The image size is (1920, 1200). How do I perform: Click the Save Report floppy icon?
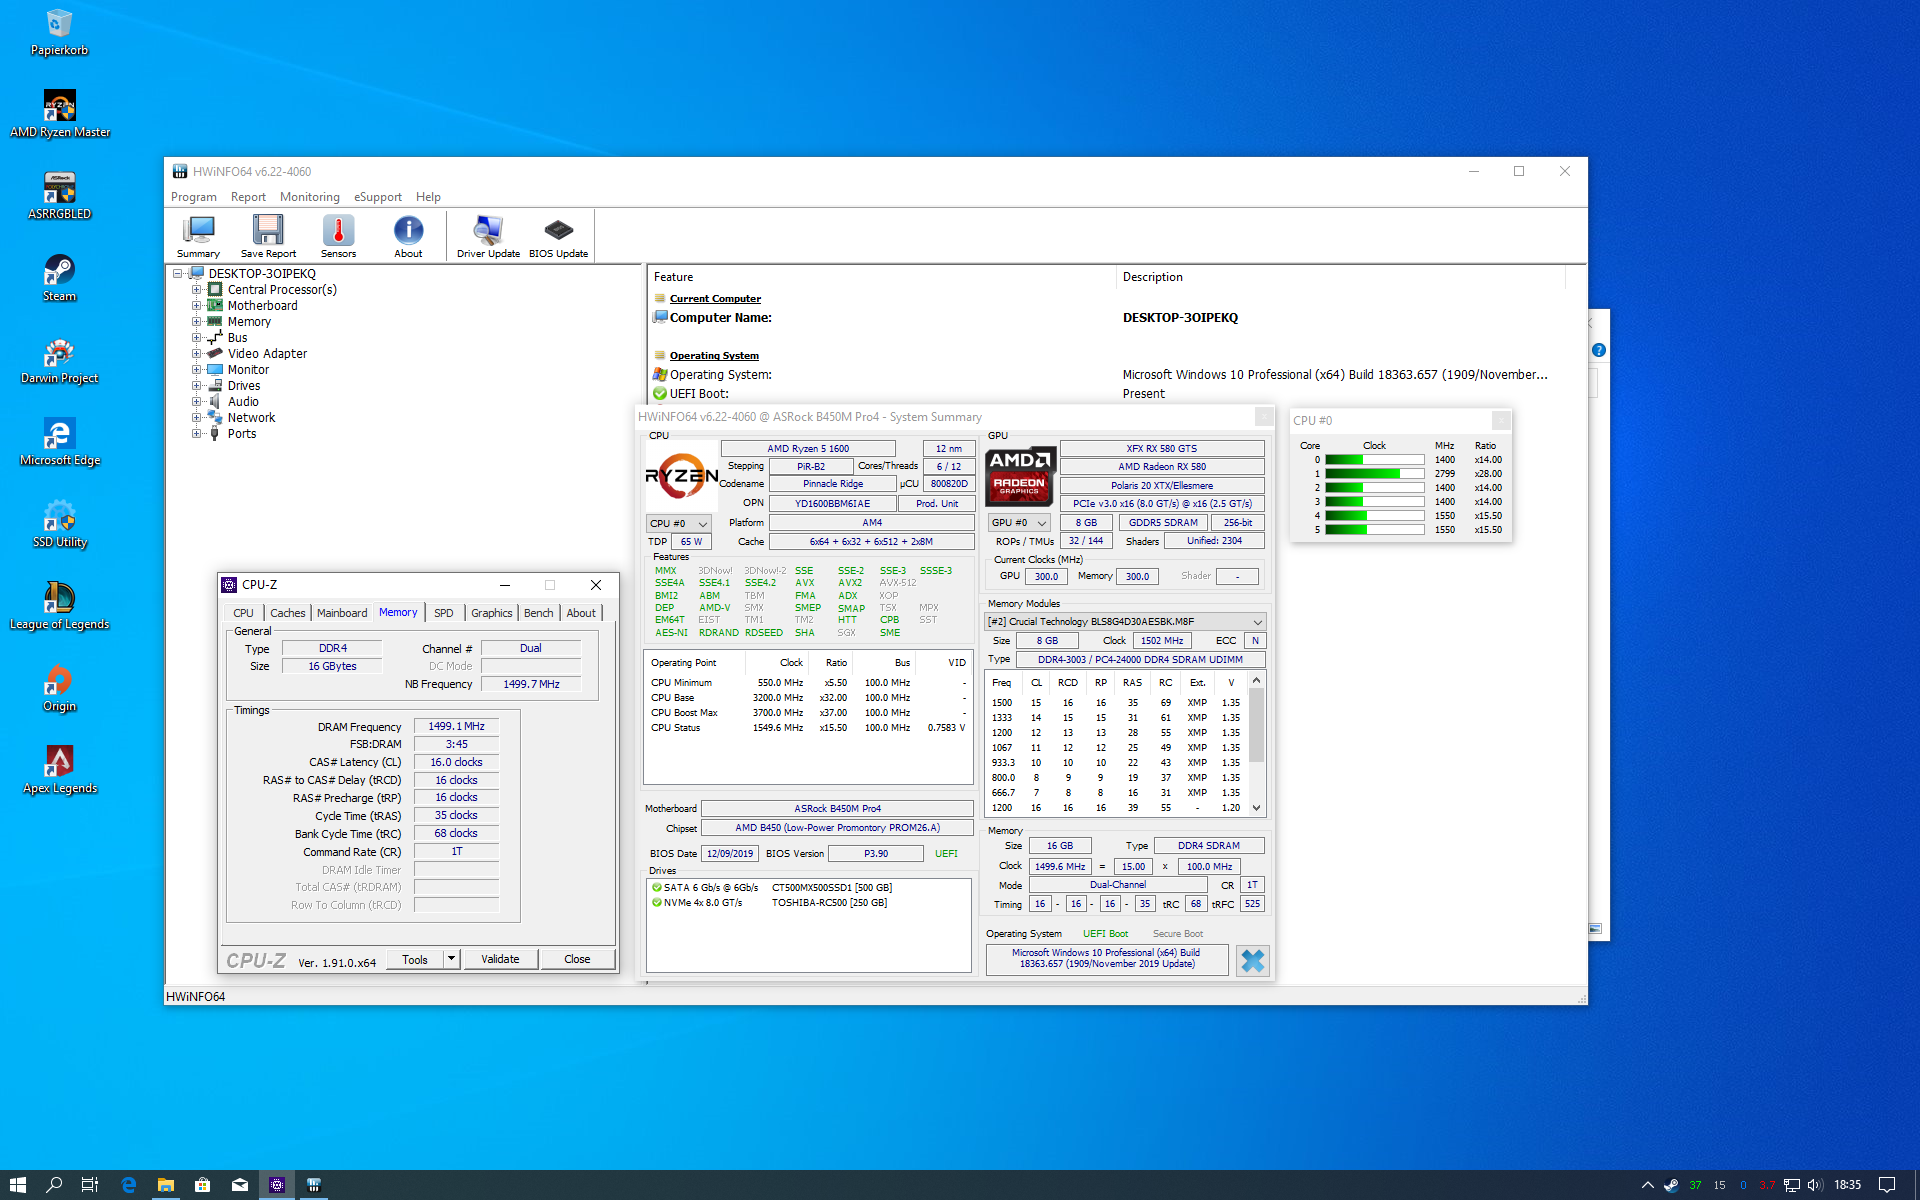[x=268, y=236]
